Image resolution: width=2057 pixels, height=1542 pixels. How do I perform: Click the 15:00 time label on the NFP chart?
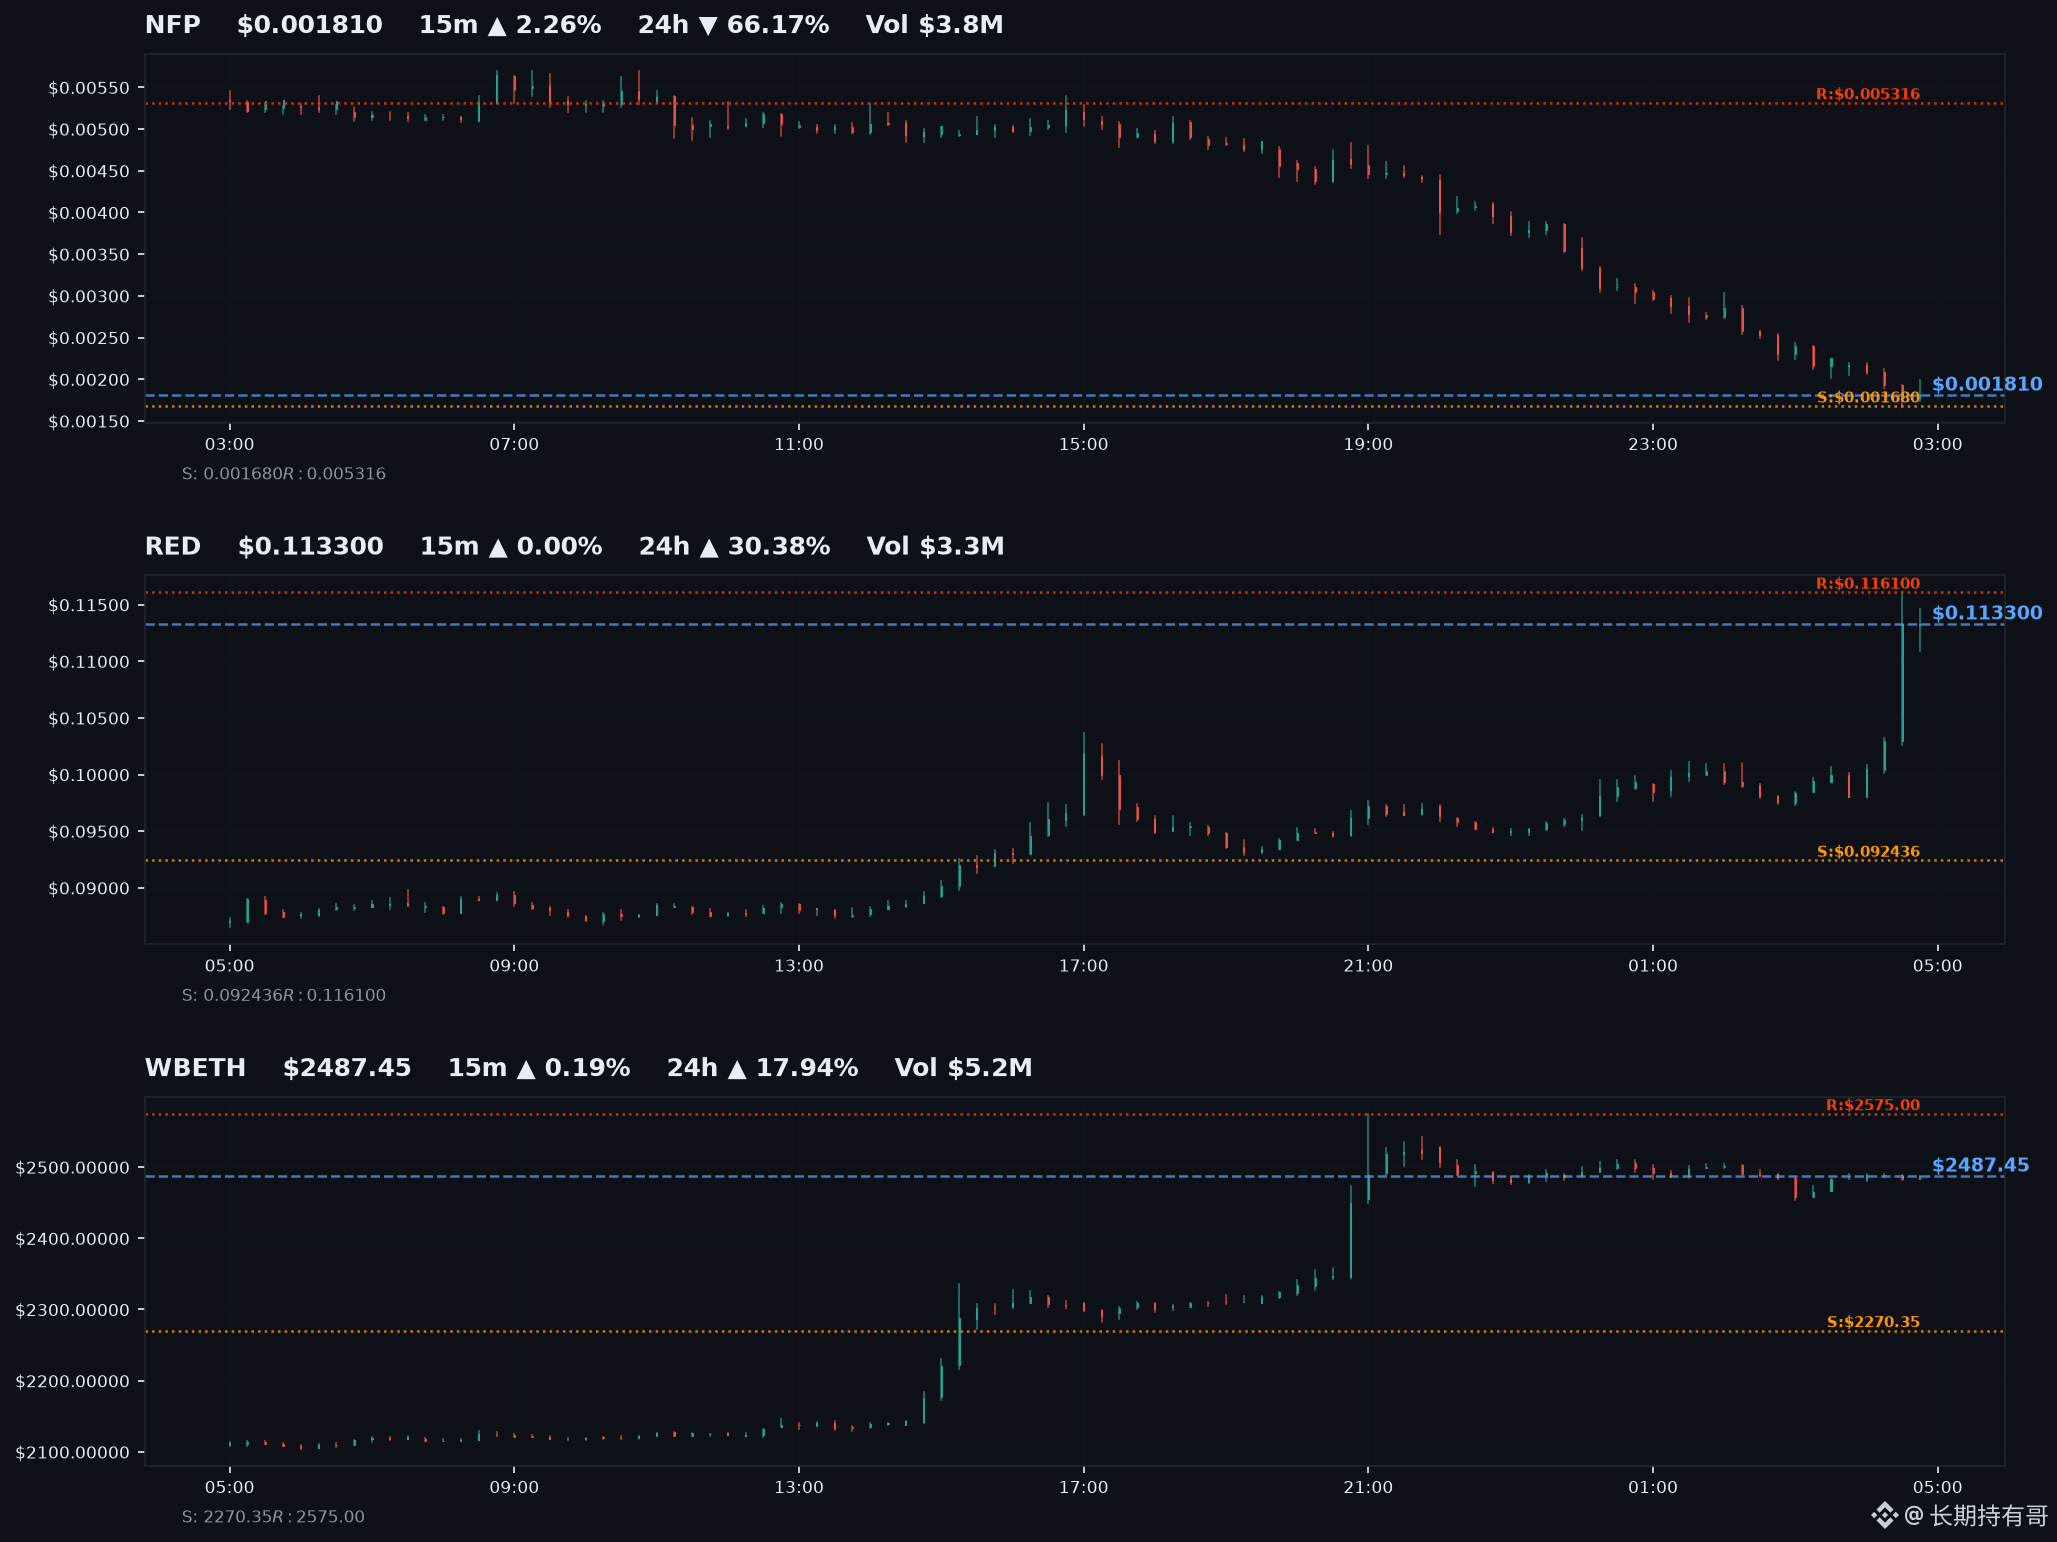tap(1084, 444)
